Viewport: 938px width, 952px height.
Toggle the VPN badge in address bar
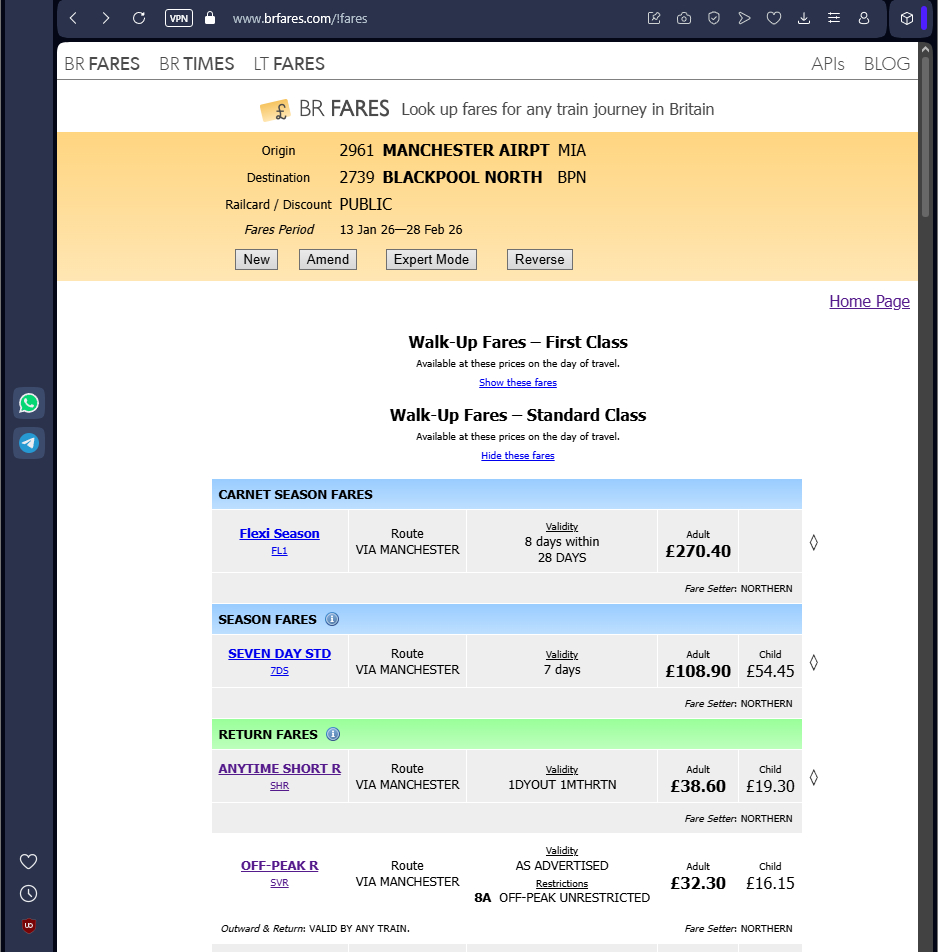click(x=179, y=18)
